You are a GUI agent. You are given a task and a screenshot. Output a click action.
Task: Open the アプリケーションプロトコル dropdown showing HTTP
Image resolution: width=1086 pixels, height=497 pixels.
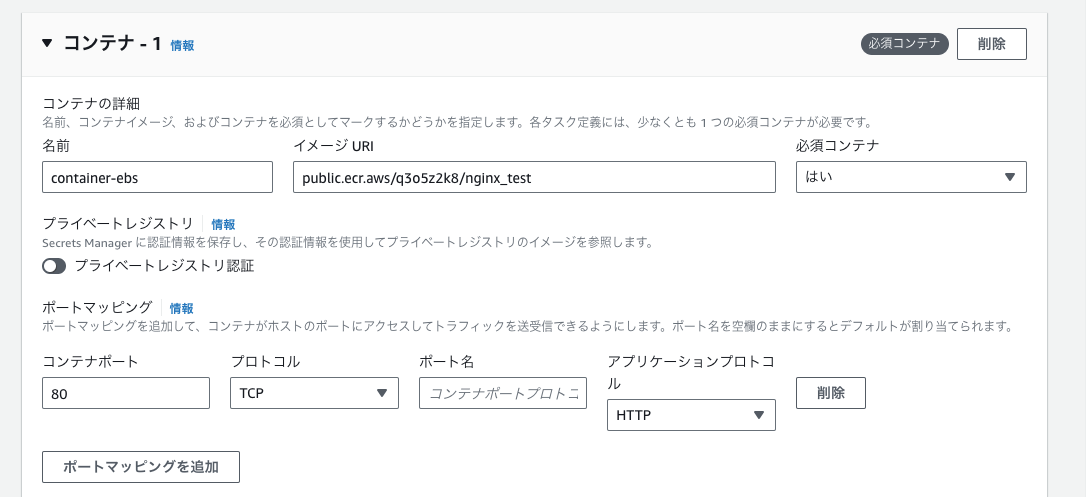pyautogui.click(x=691, y=415)
